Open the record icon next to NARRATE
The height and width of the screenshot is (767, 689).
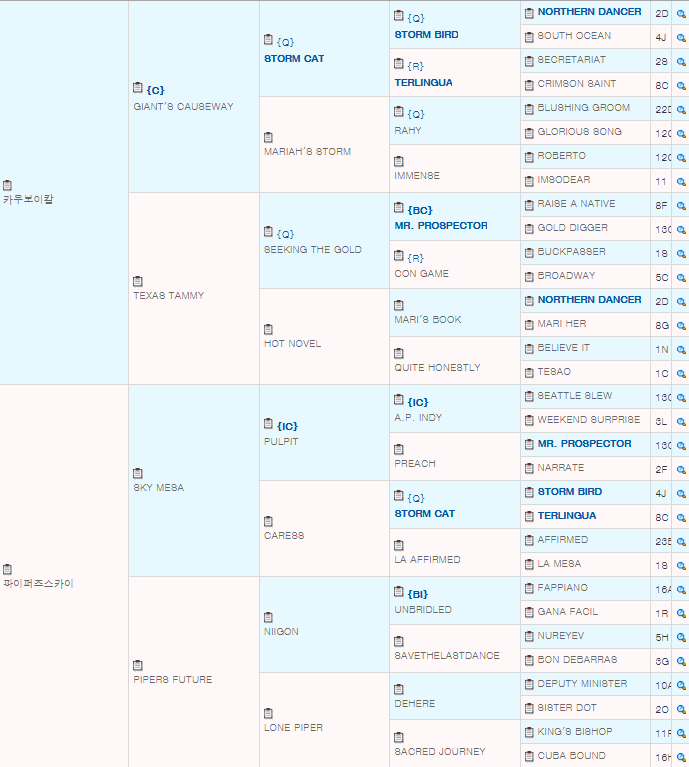pos(529,469)
